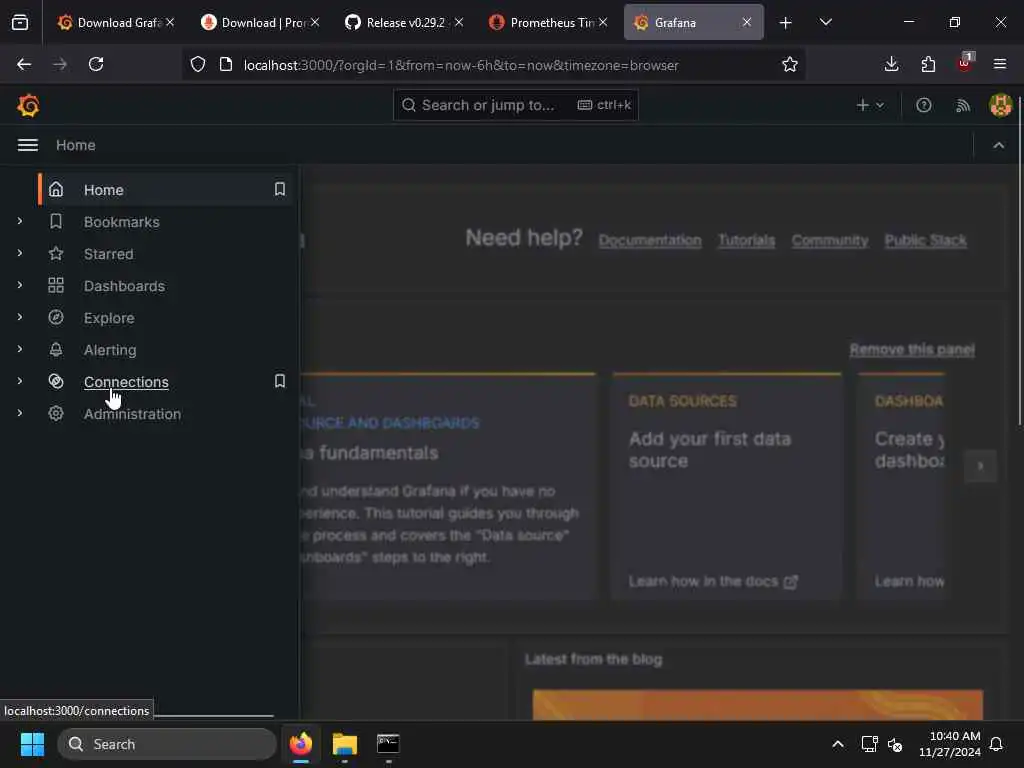Open the Documentation link
Viewport: 1024px width, 768px height.
pos(650,240)
